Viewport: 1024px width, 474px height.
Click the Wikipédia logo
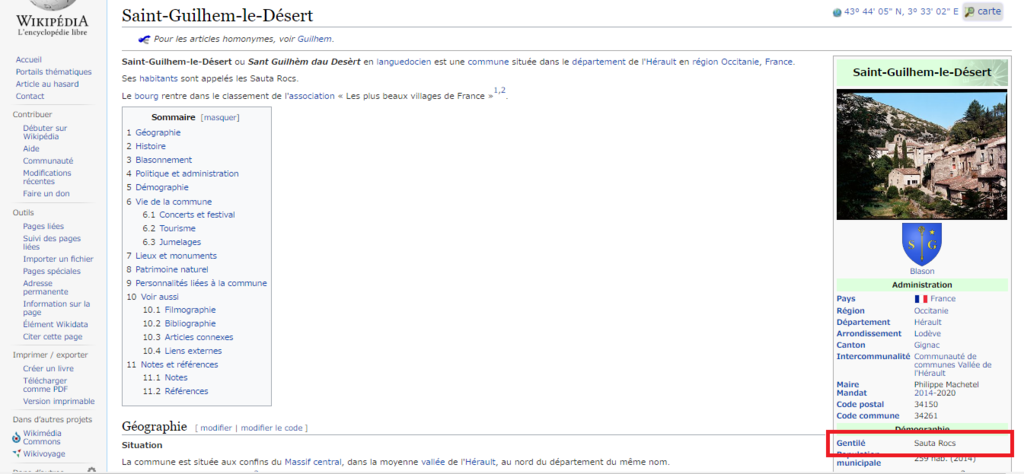(52, 20)
